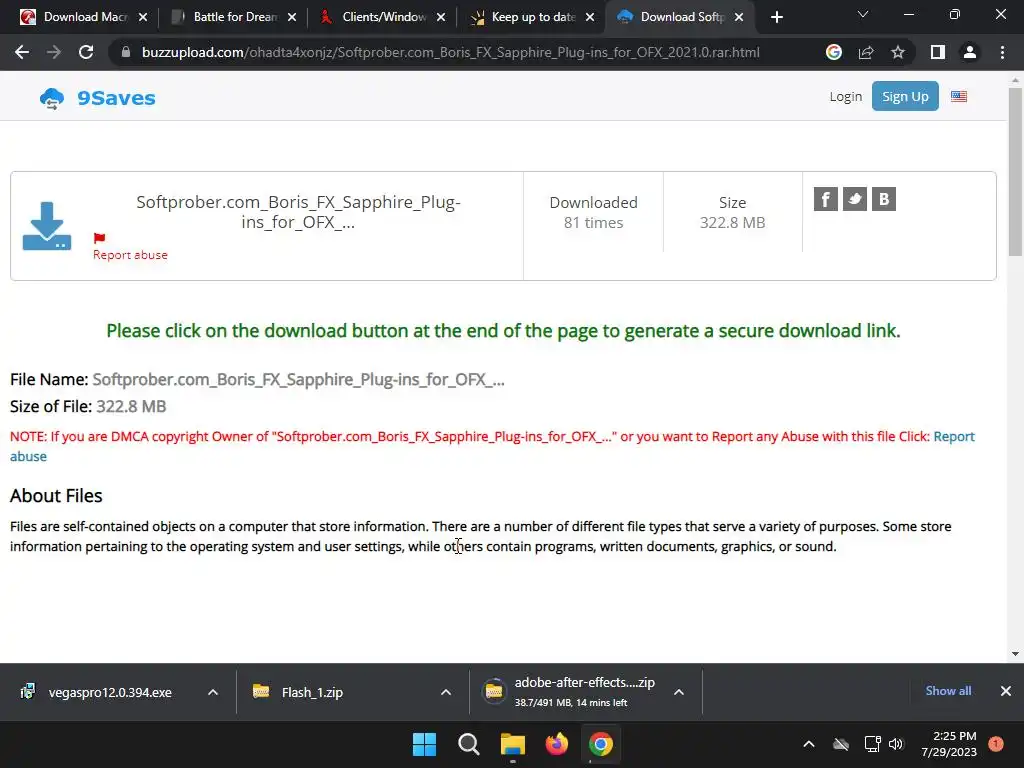The height and width of the screenshot is (768, 1024).
Task: Toggle the browser side panel icon
Action: click(938, 52)
